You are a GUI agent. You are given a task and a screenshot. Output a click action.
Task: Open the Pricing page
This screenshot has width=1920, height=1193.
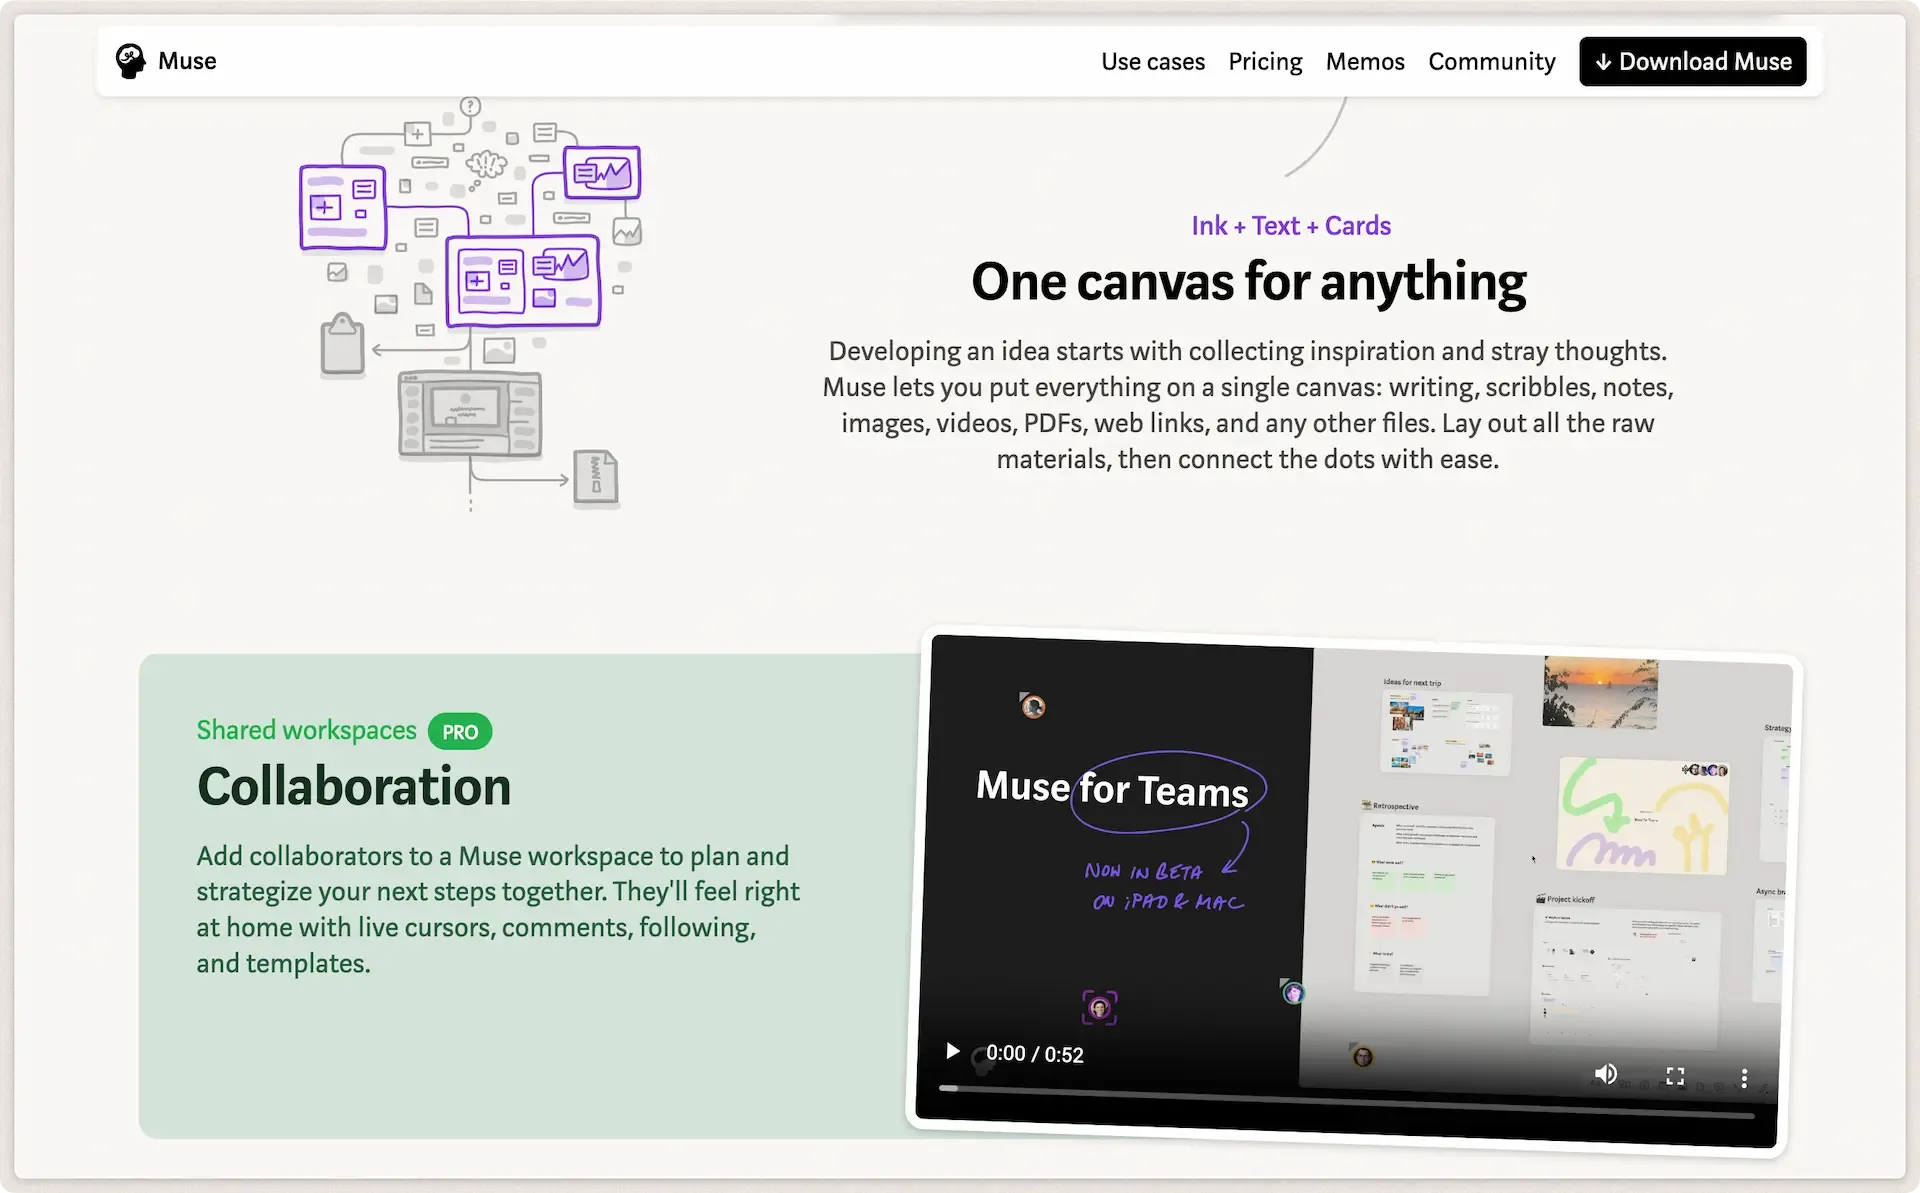pos(1264,60)
